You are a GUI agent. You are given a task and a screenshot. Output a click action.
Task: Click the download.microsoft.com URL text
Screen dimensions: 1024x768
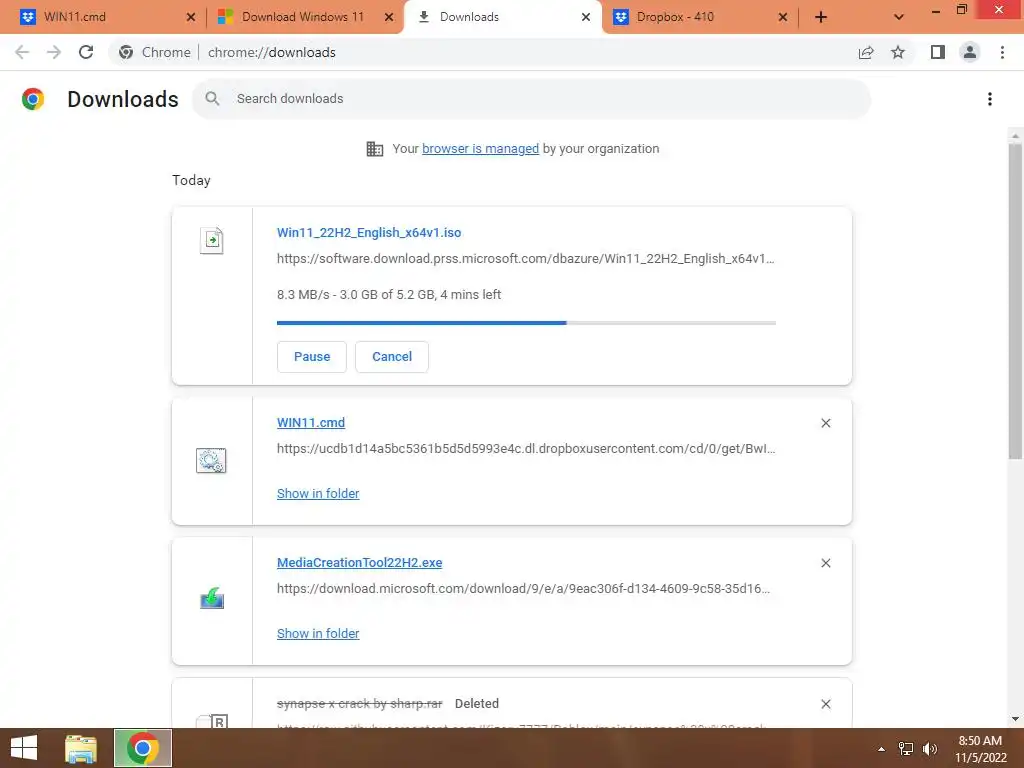click(x=523, y=588)
